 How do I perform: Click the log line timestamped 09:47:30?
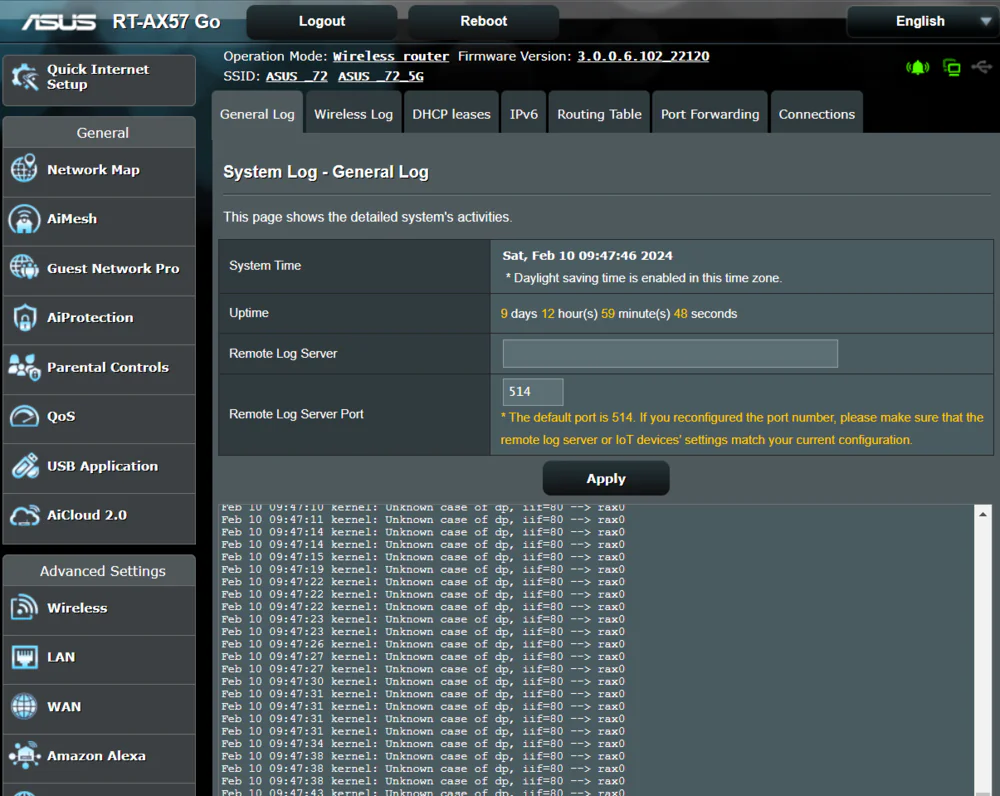click(423, 681)
